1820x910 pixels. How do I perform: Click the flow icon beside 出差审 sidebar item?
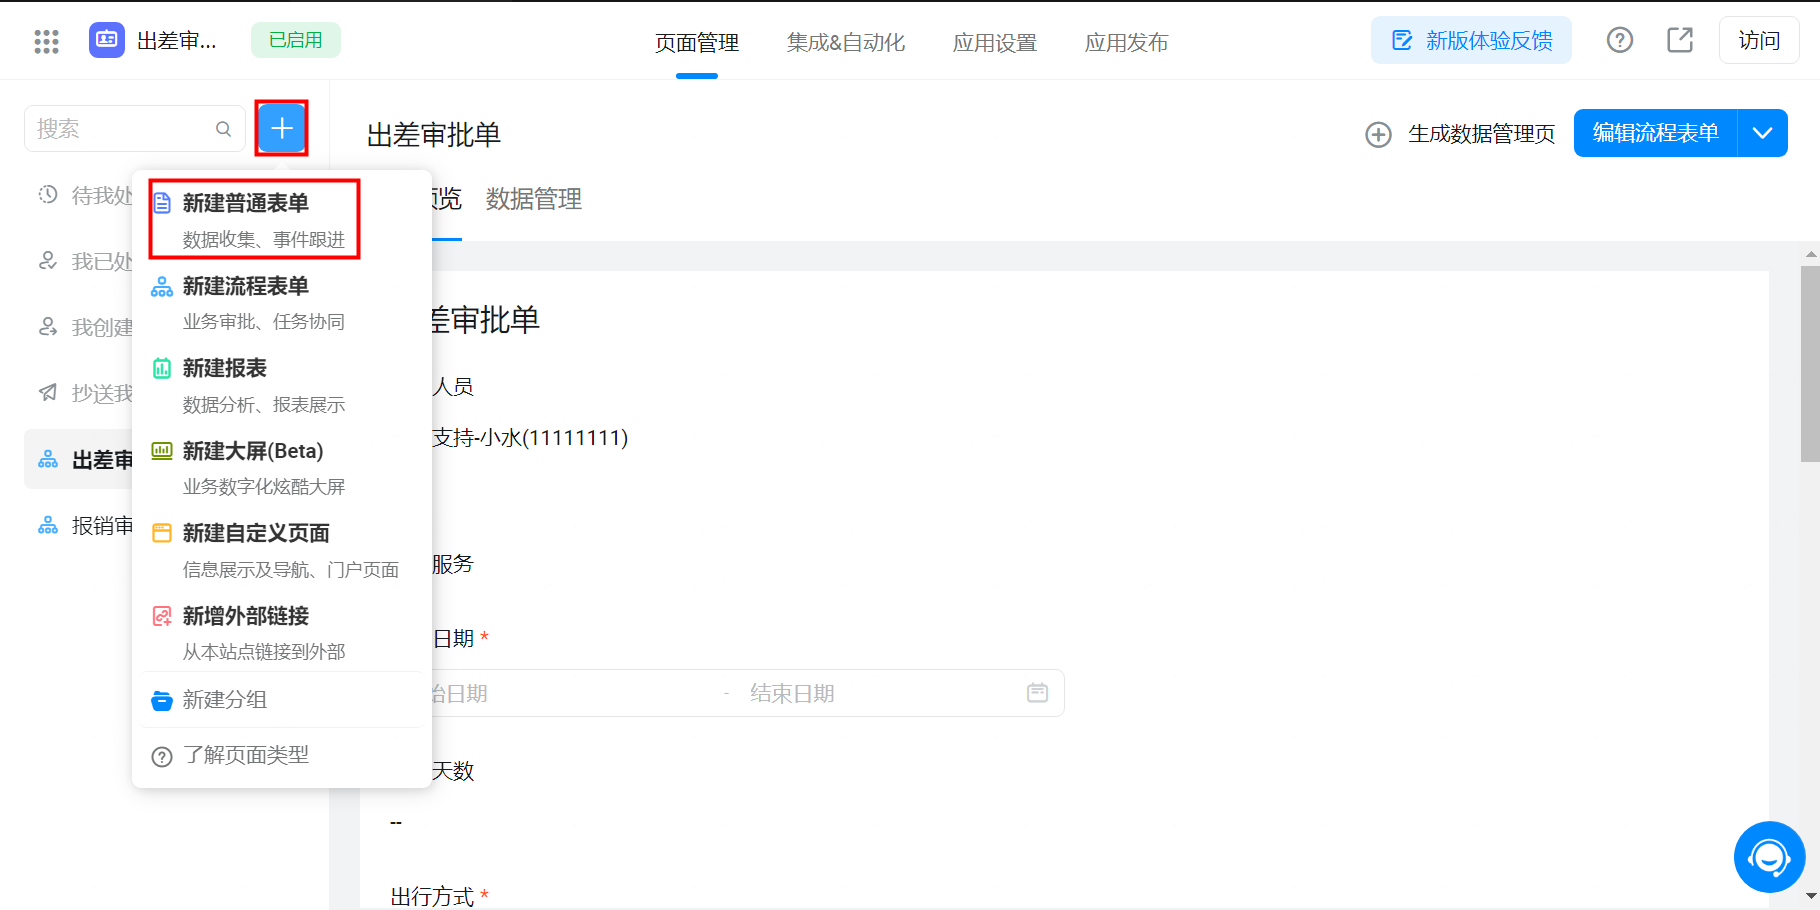[x=48, y=460]
